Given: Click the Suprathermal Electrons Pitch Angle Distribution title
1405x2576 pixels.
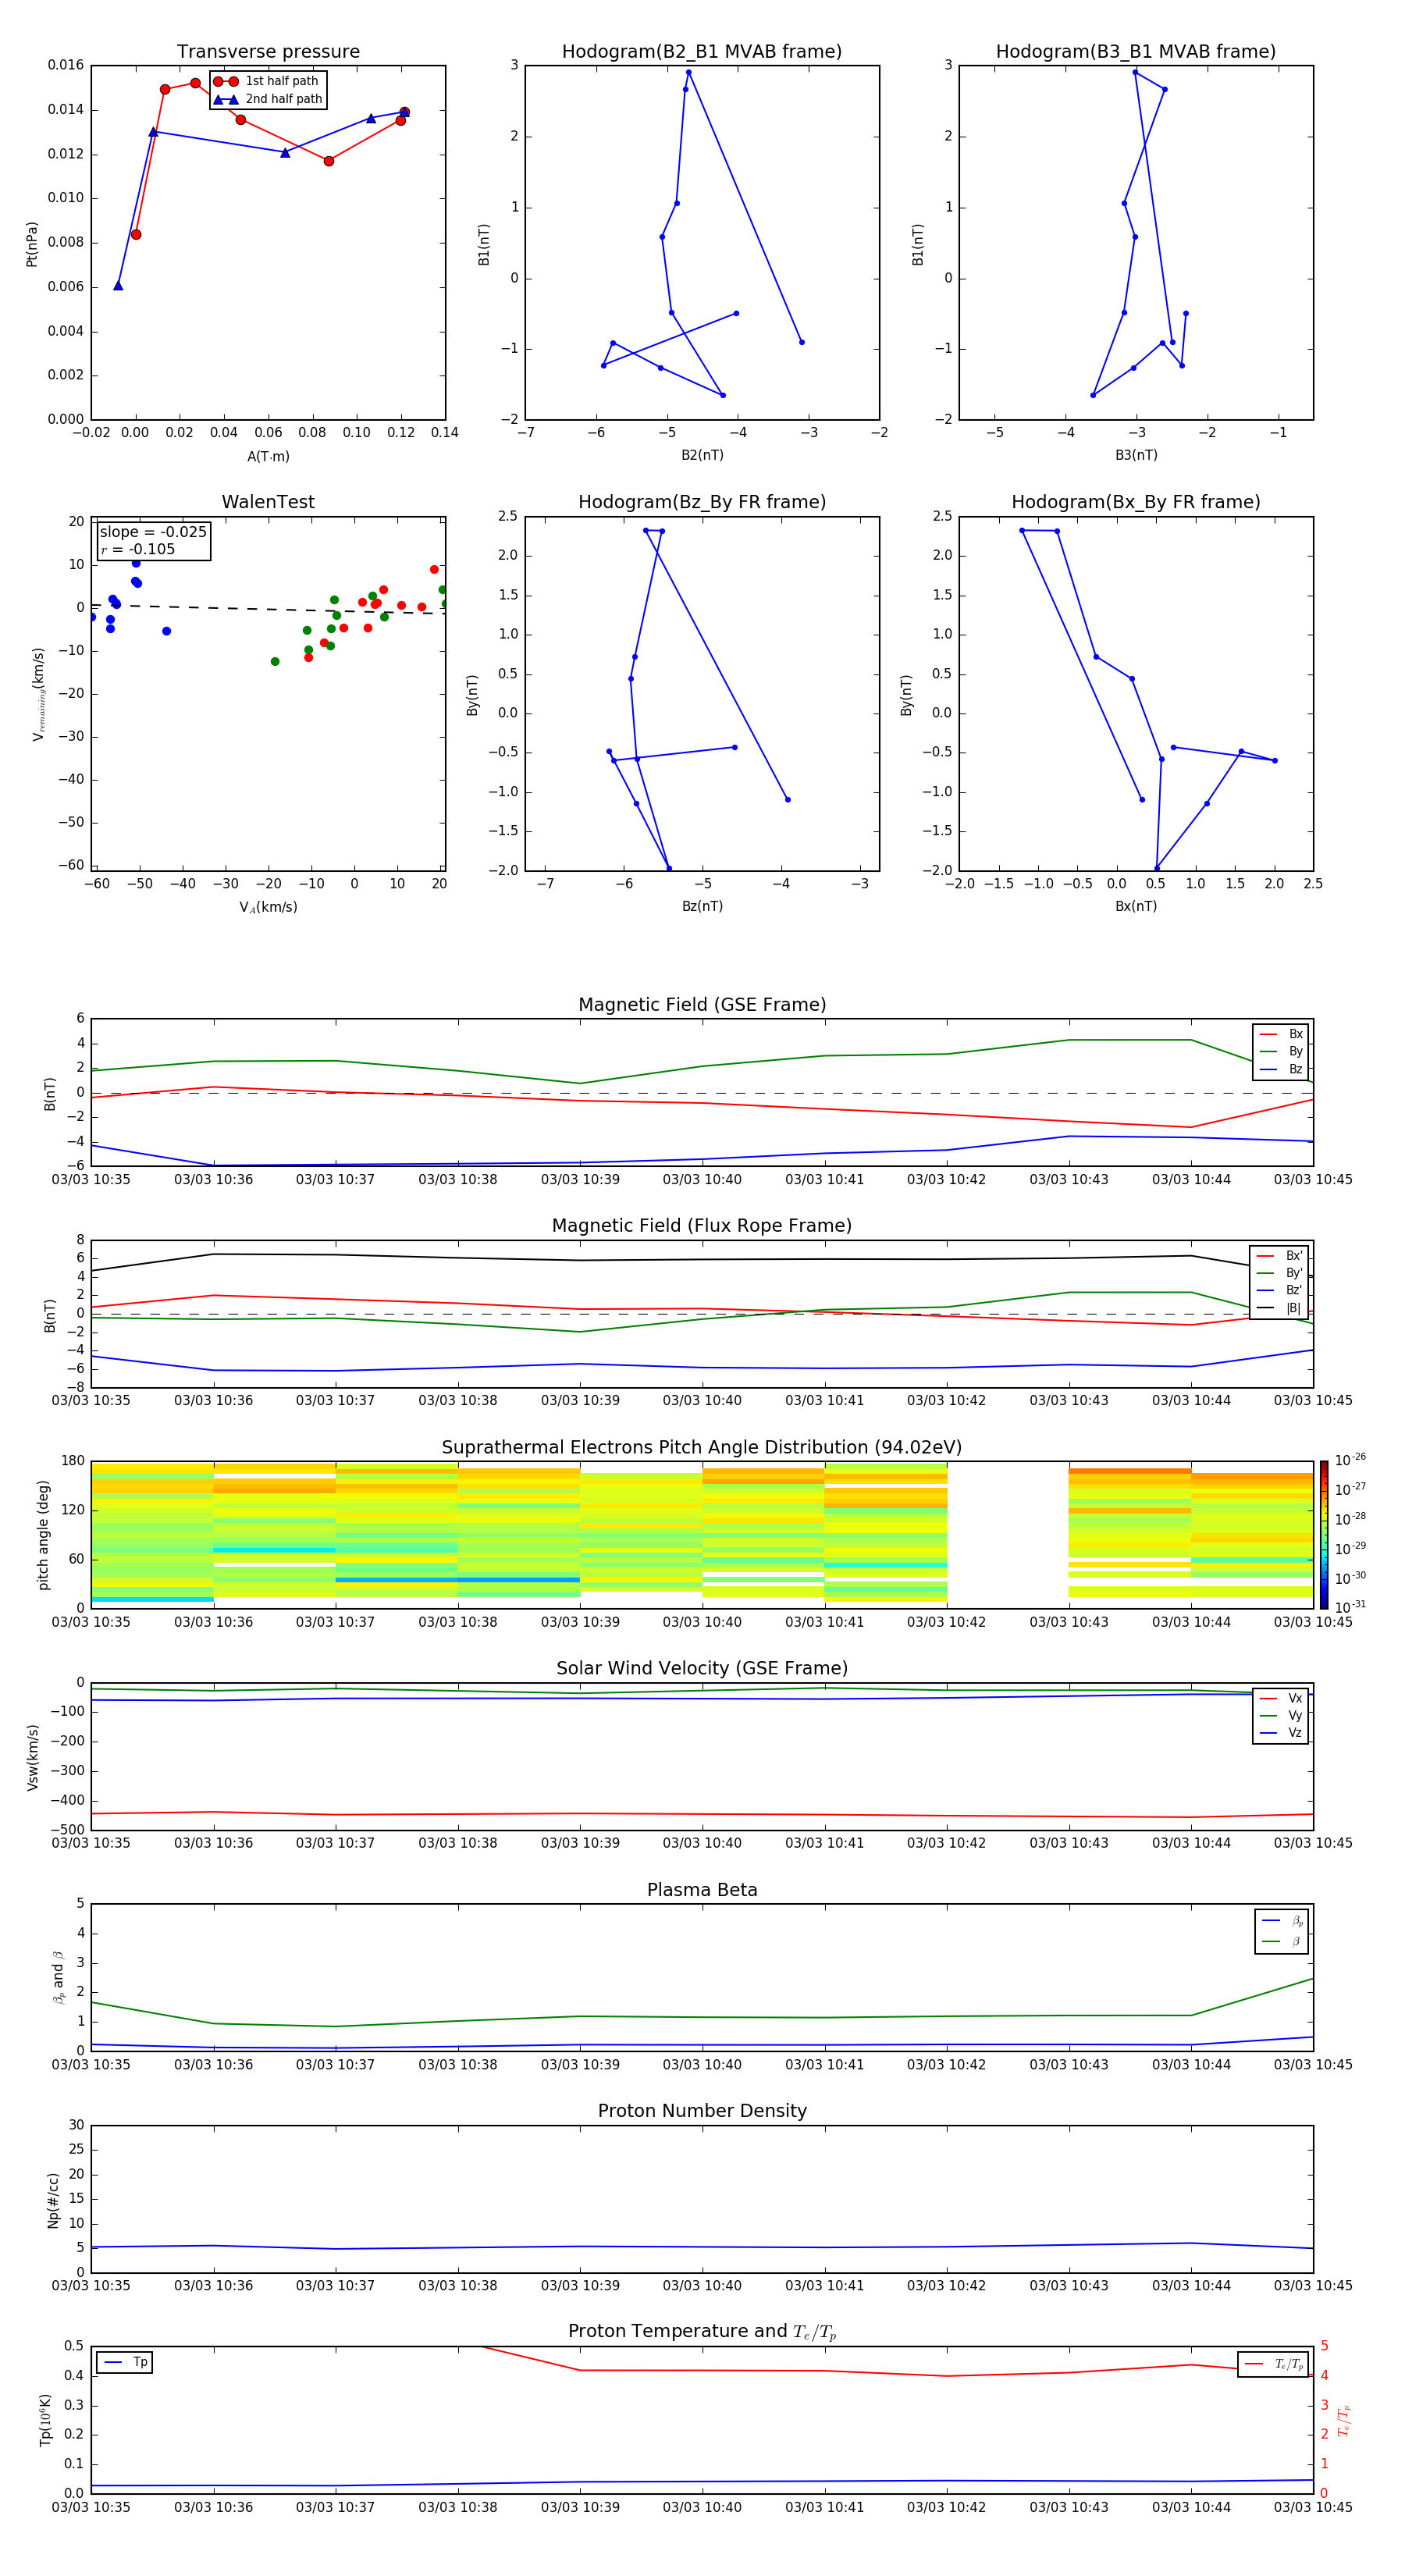Looking at the screenshot, I should point(702,1447).
